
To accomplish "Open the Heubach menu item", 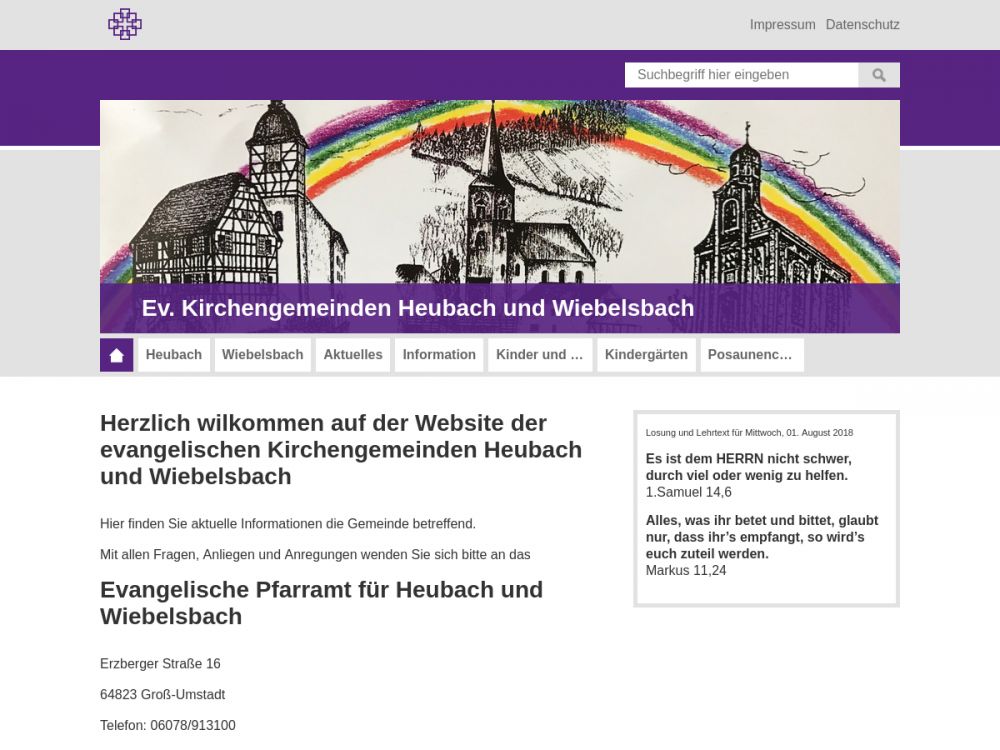I will [174, 355].
